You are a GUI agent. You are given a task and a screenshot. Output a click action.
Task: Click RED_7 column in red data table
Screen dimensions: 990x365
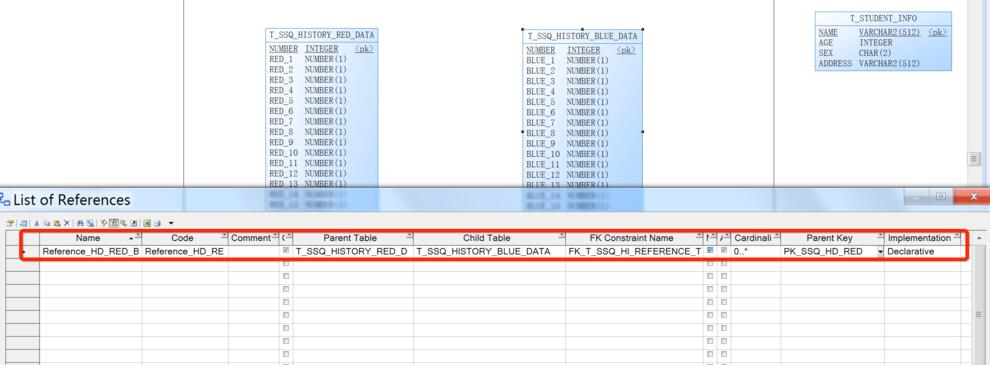(x=307, y=121)
